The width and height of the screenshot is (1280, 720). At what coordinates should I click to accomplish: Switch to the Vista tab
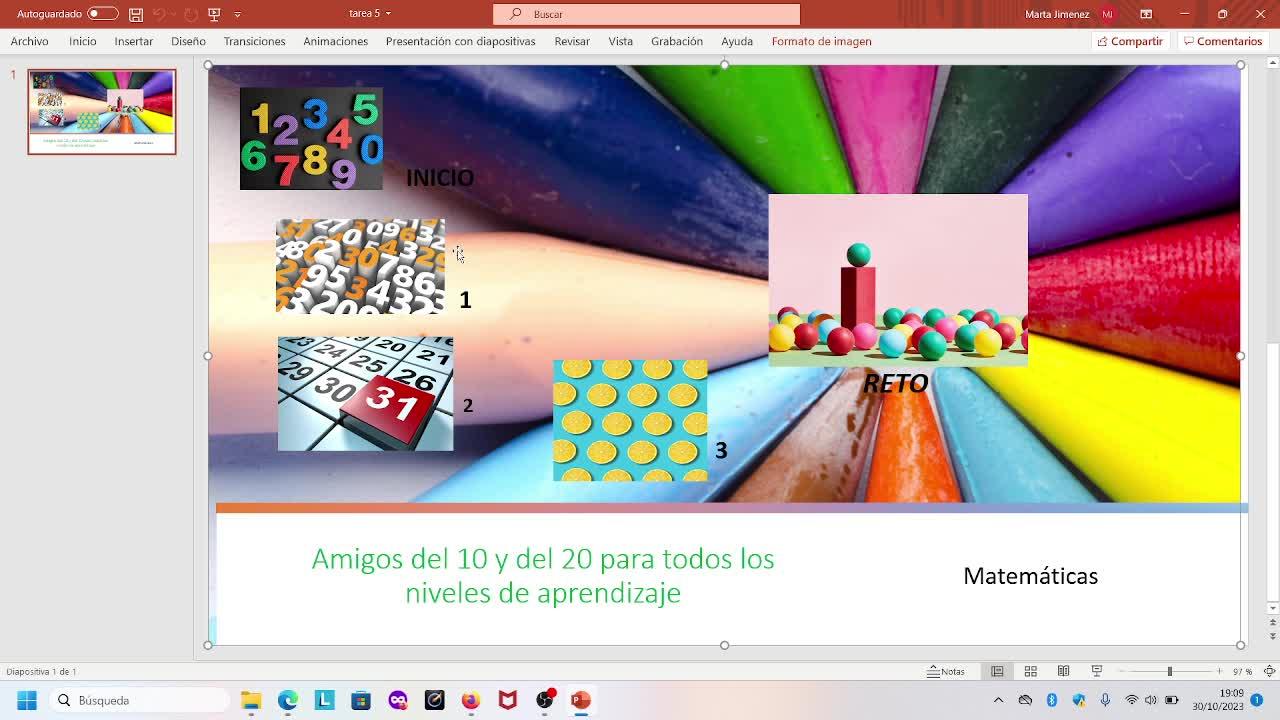coord(621,41)
